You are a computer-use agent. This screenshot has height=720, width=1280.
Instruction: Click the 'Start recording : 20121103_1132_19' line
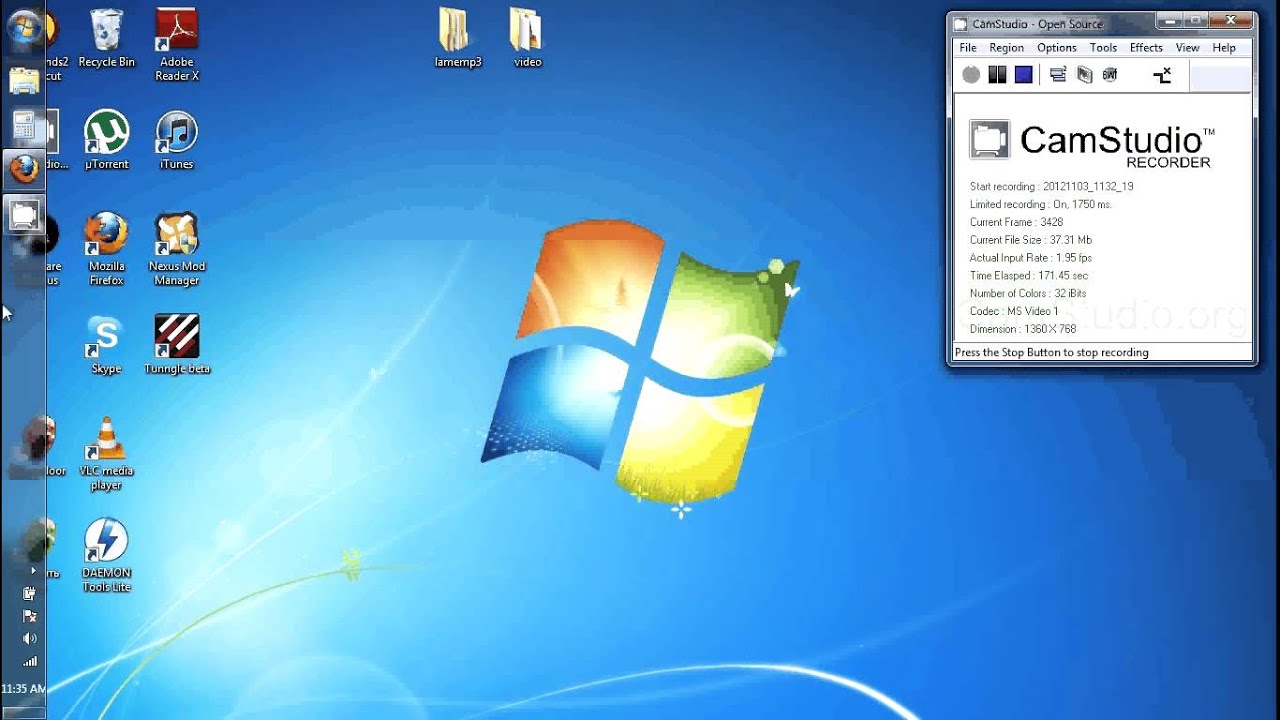click(x=1051, y=187)
